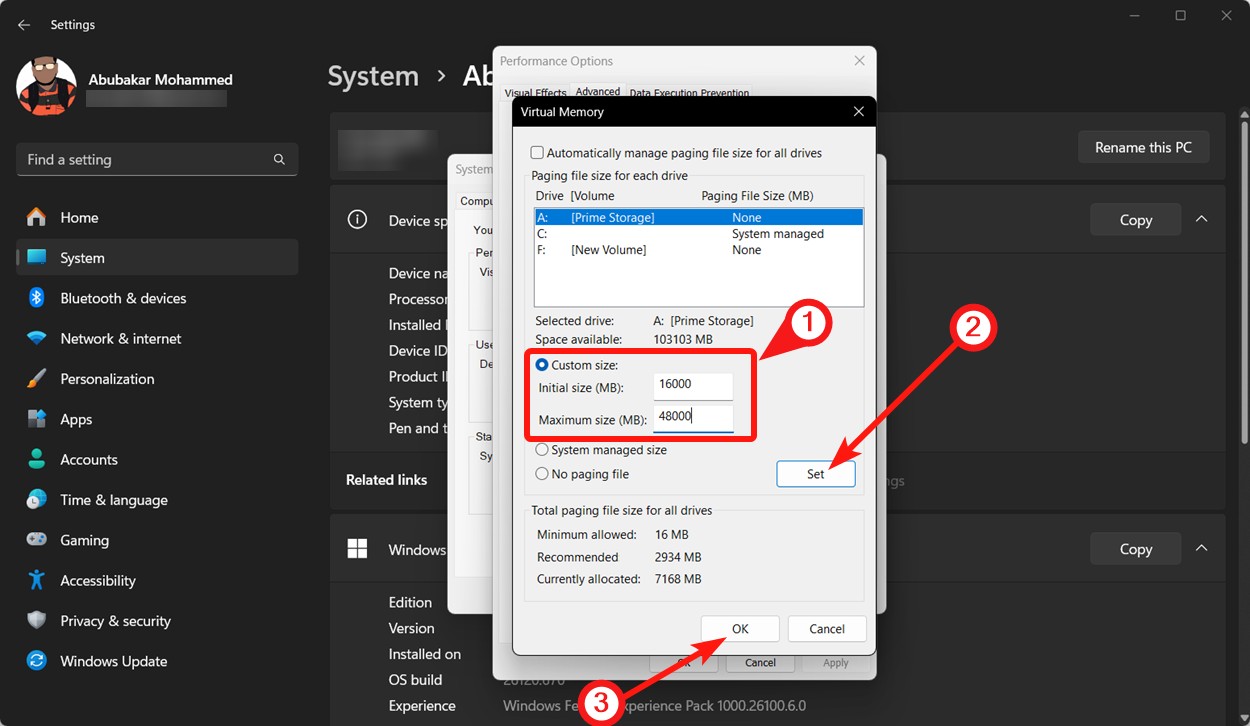Screen dimensions: 1250x726
Task: Switch to the Visual Effects tab
Action: tap(534, 91)
